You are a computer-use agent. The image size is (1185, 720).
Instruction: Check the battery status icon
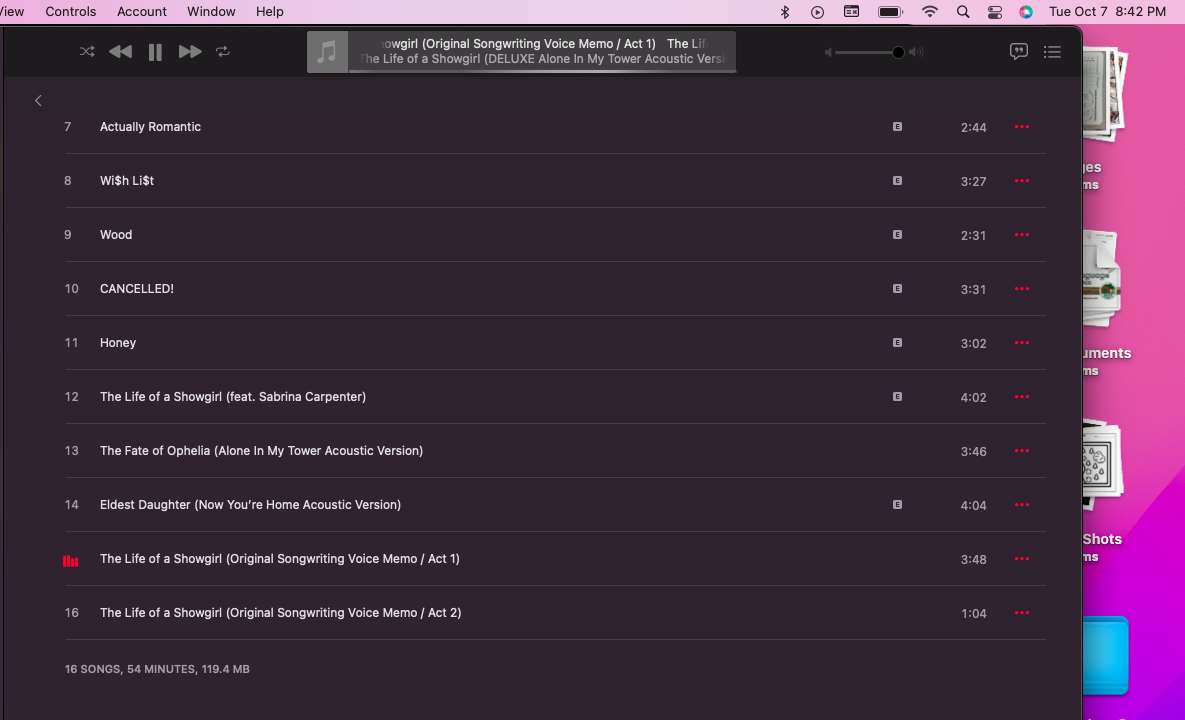[x=890, y=11]
